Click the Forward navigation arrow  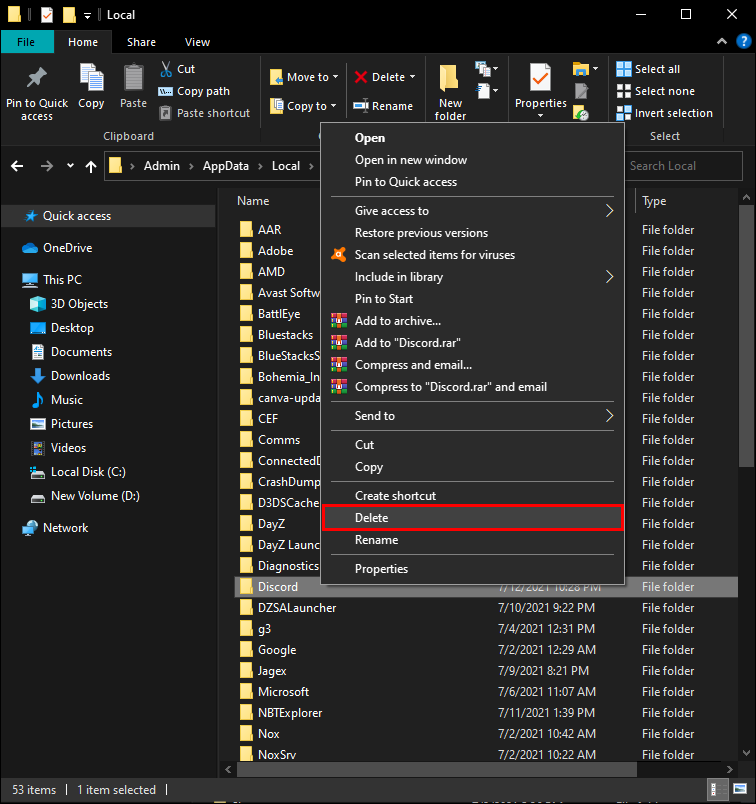pyautogui.click(x=47, y=166)
